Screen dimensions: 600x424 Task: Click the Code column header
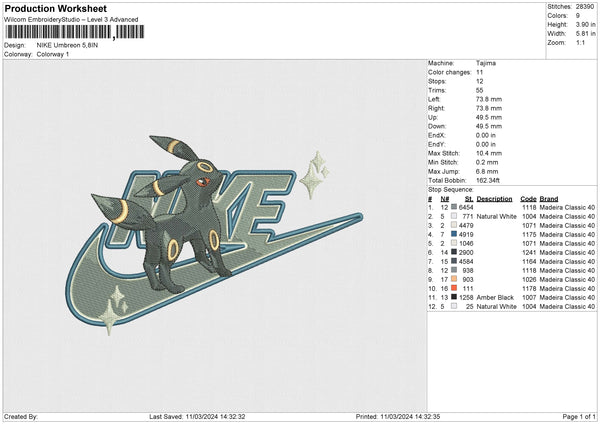528,199
